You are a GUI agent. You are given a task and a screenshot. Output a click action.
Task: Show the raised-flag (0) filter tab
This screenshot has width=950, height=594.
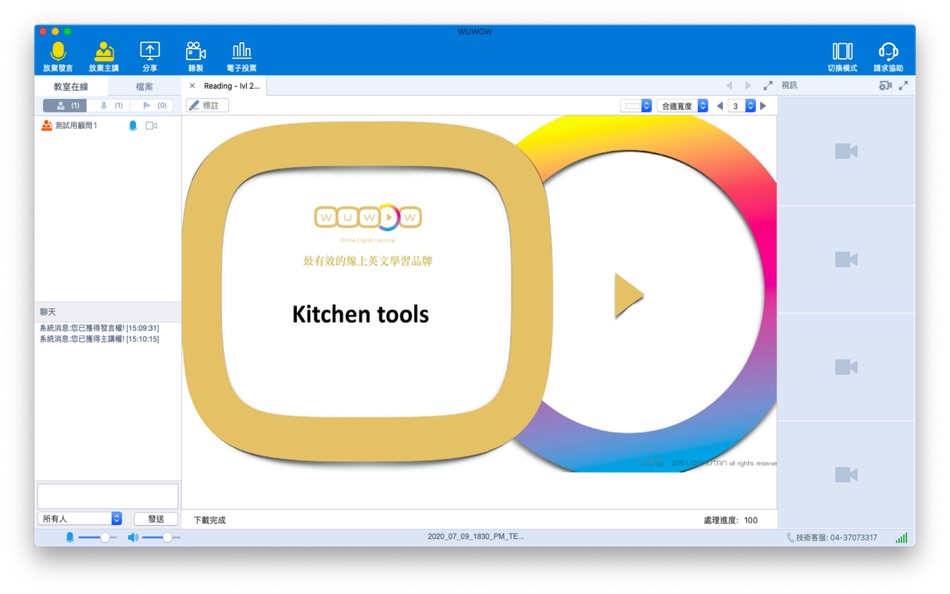click(153, 105)
